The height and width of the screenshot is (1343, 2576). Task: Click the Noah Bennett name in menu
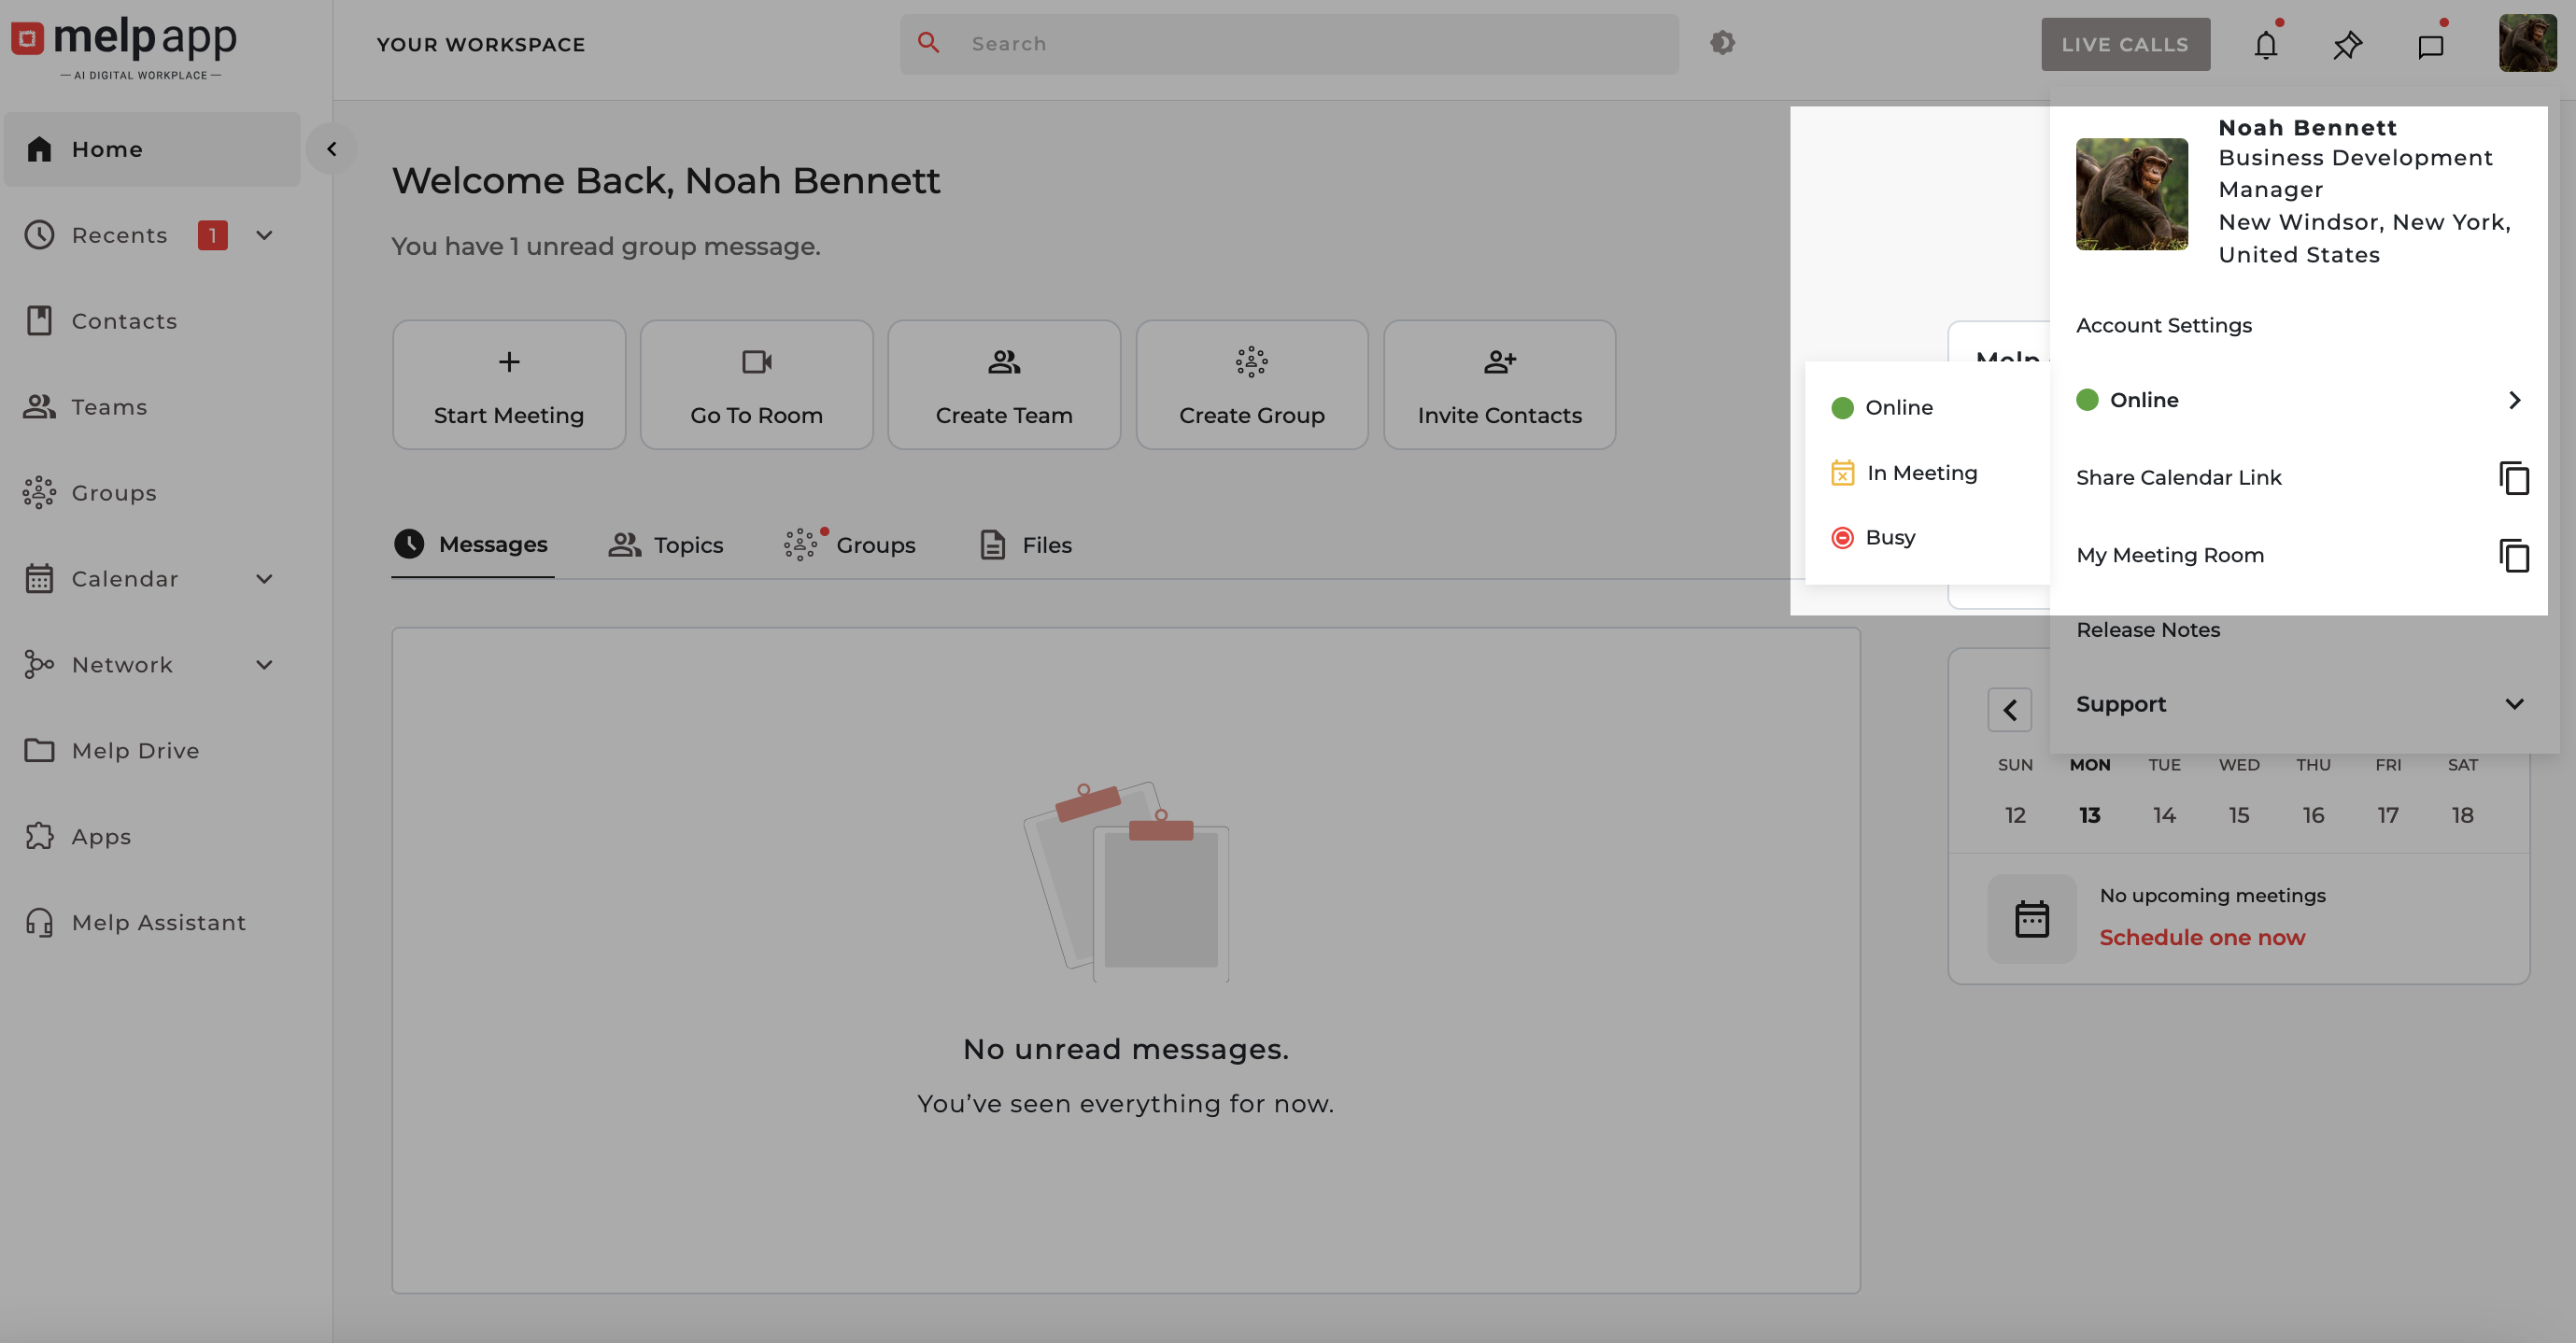click(2308, 128)
